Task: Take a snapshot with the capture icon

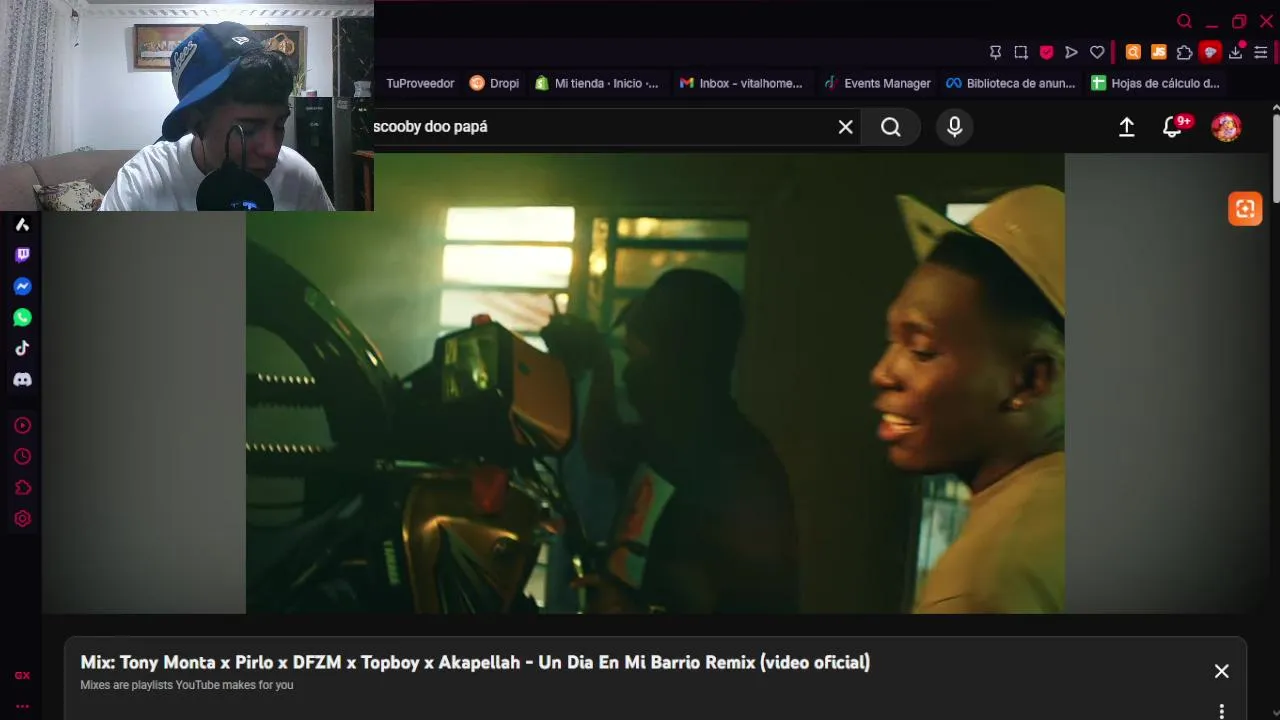Action: tap(1021, 52)
